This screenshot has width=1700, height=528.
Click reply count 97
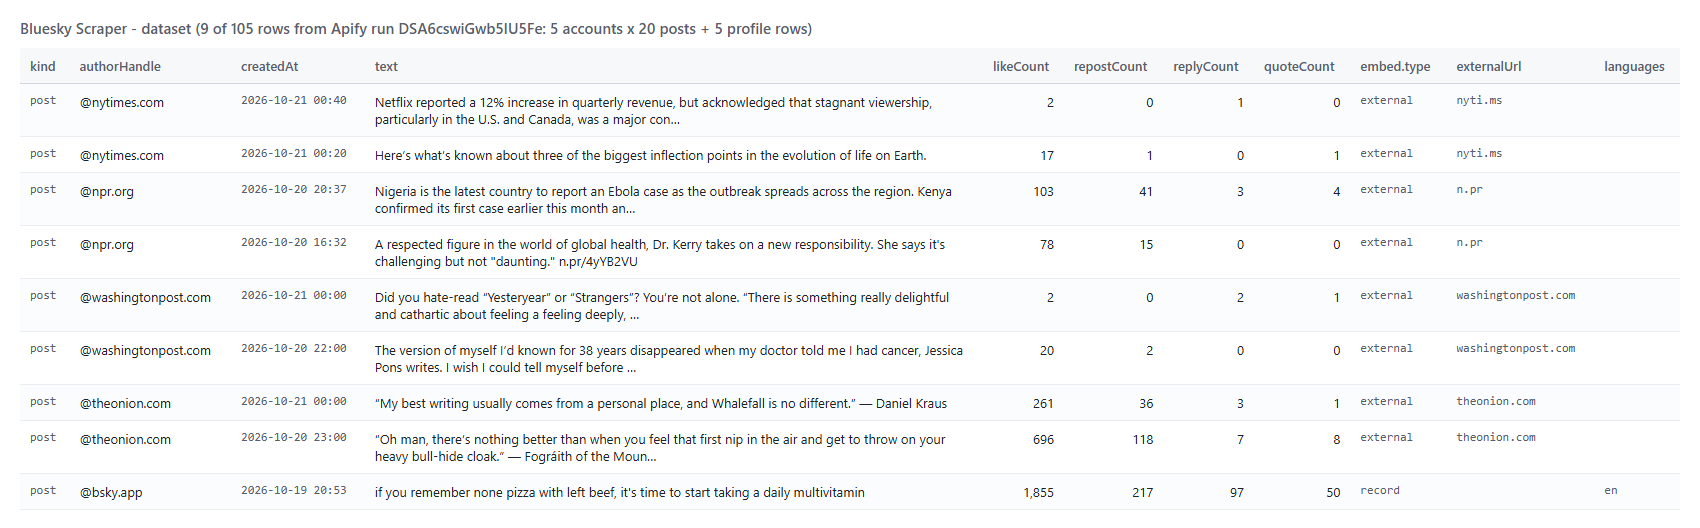click(1237, 493)
